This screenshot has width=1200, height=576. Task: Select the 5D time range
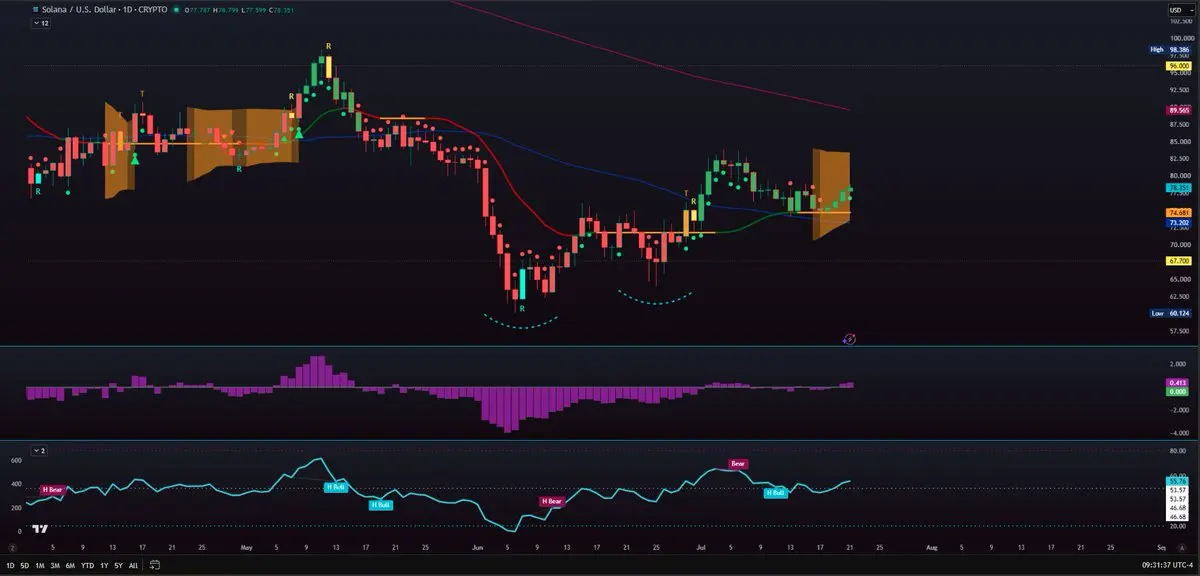[x=25, y=565]
